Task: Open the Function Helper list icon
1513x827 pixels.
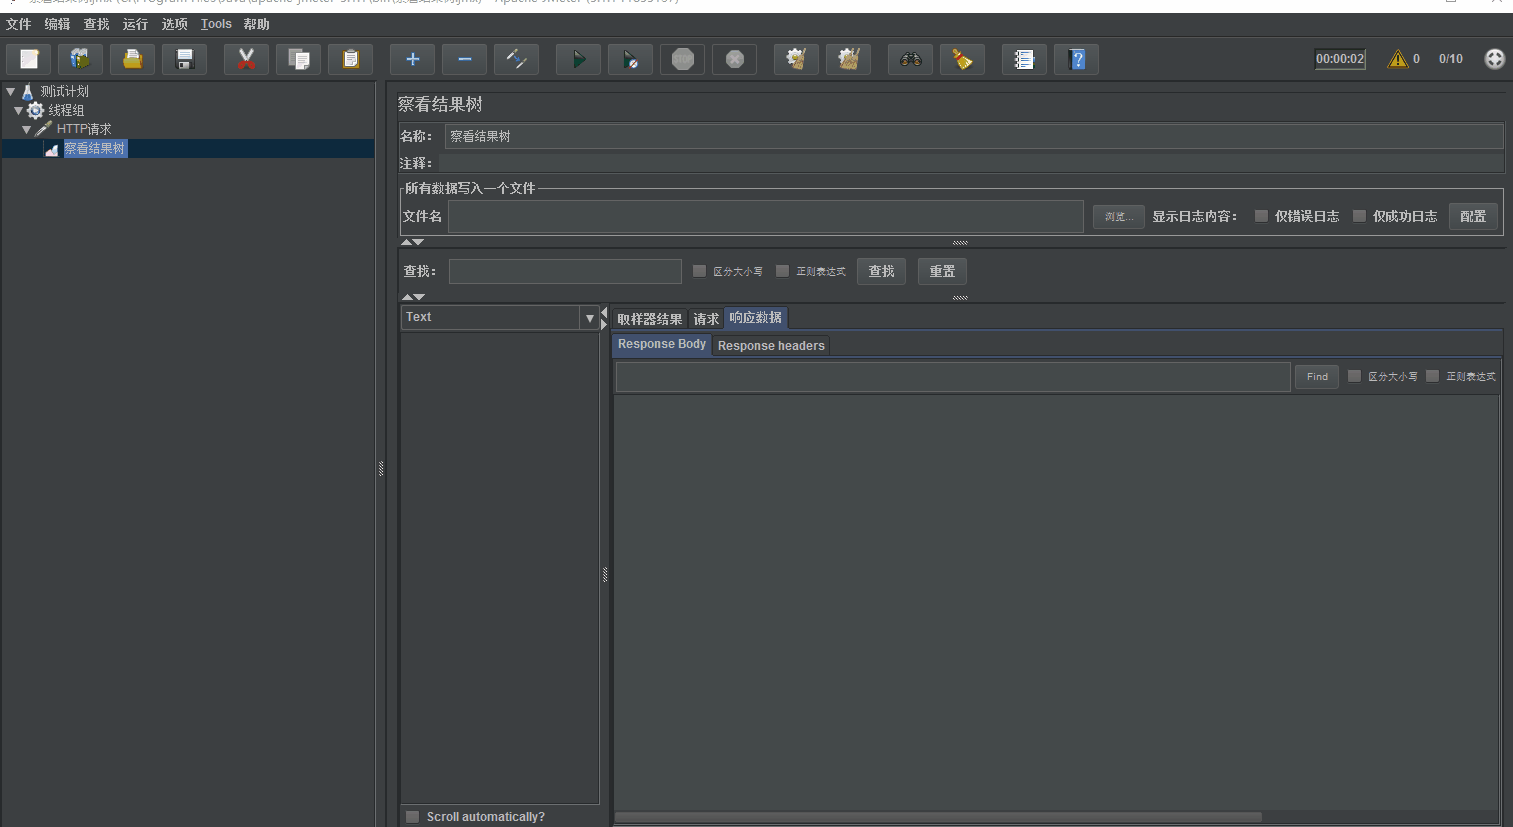Action: pyautogui.click(x=1024, y=60)
